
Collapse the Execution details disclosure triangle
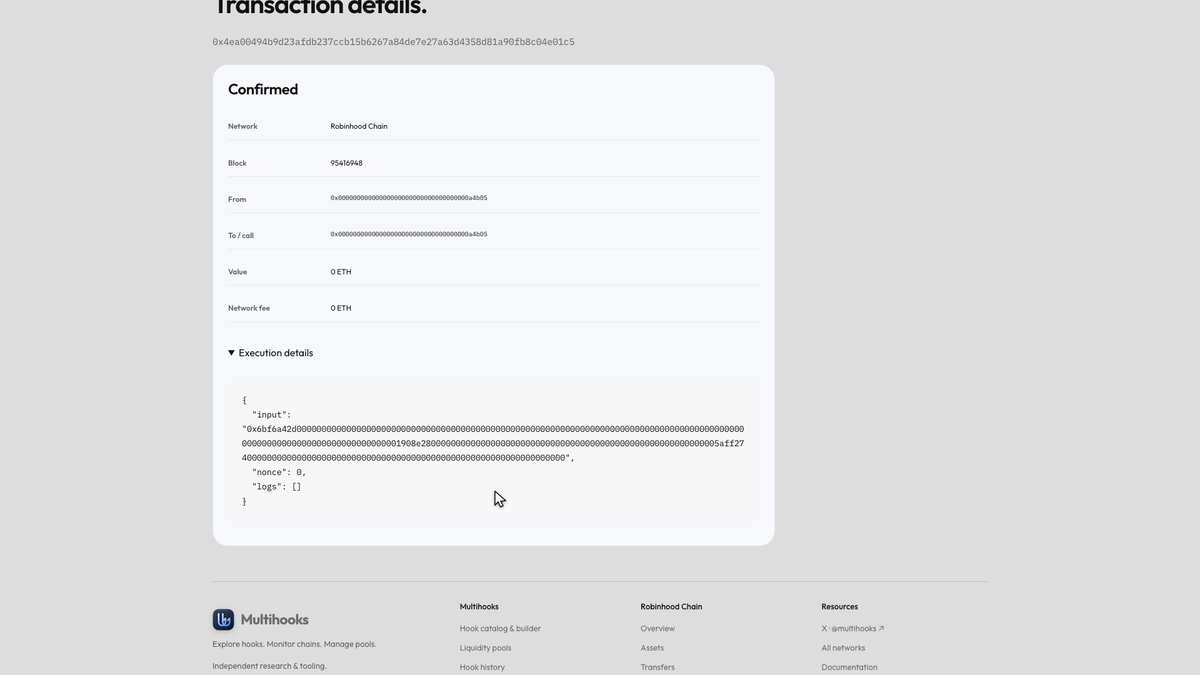click(x=231, y=353)
